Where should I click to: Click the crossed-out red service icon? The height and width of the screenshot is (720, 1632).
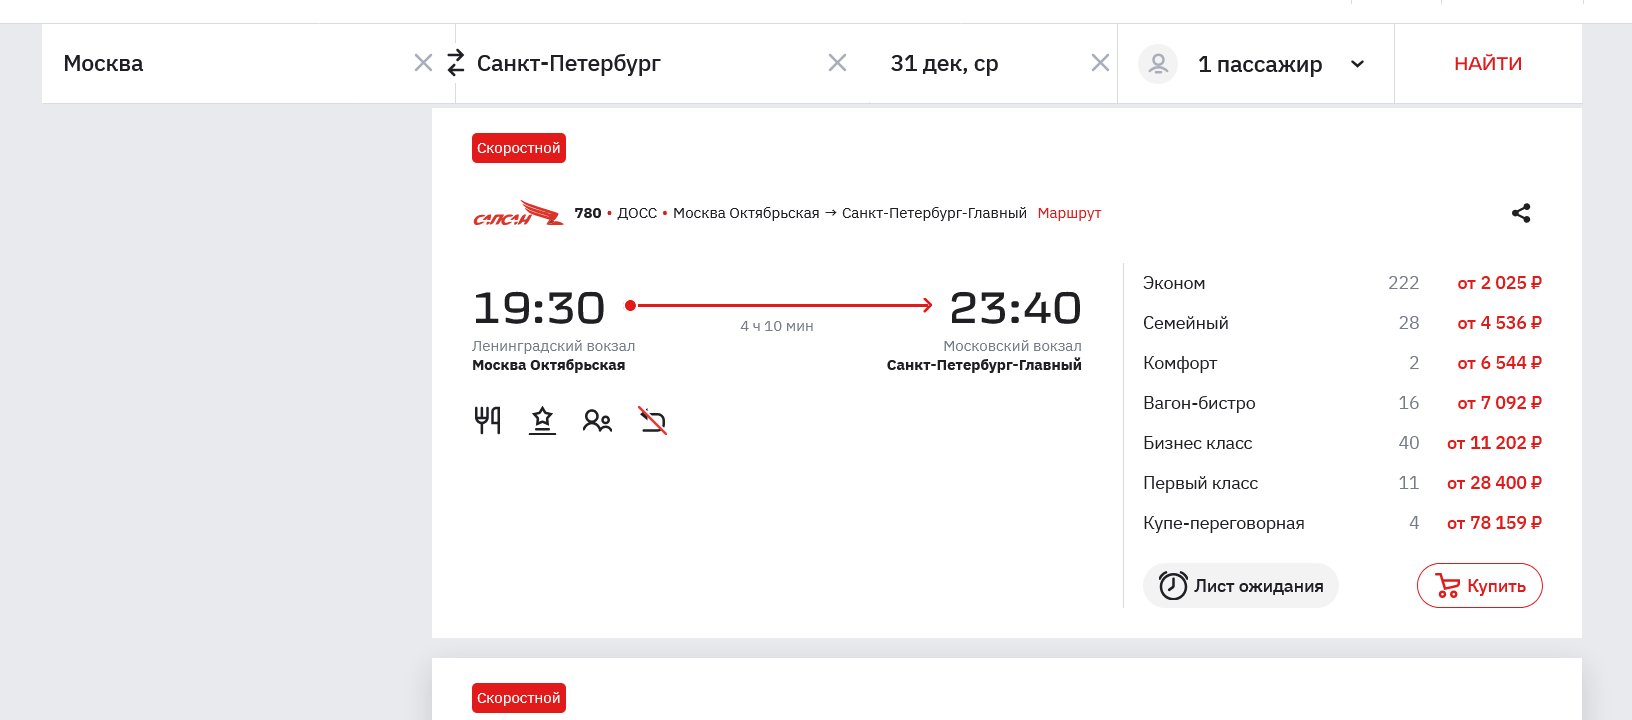pyautogui.click(x=652, y=421)
